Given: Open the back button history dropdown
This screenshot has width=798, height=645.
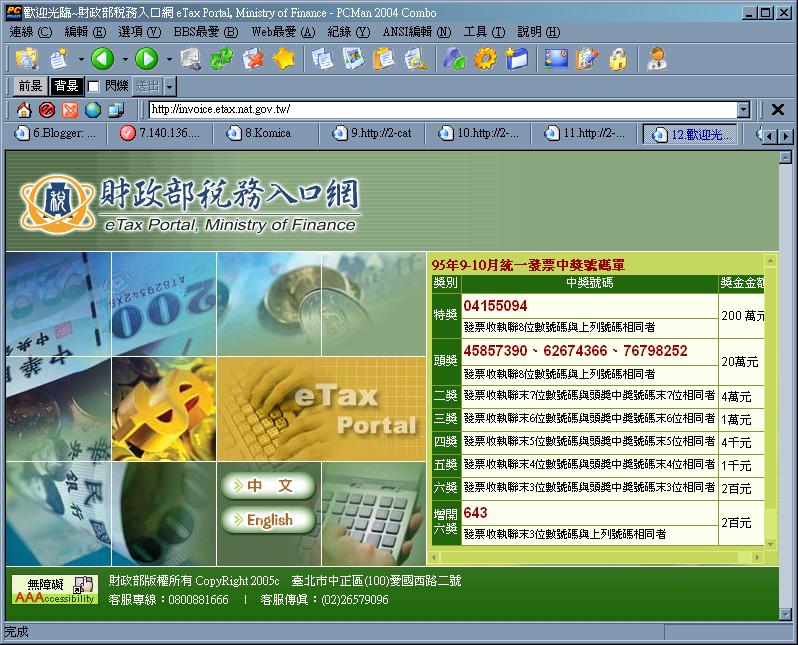Looking at the screenshot, I should pyautogui.click(x=125, y=59).
